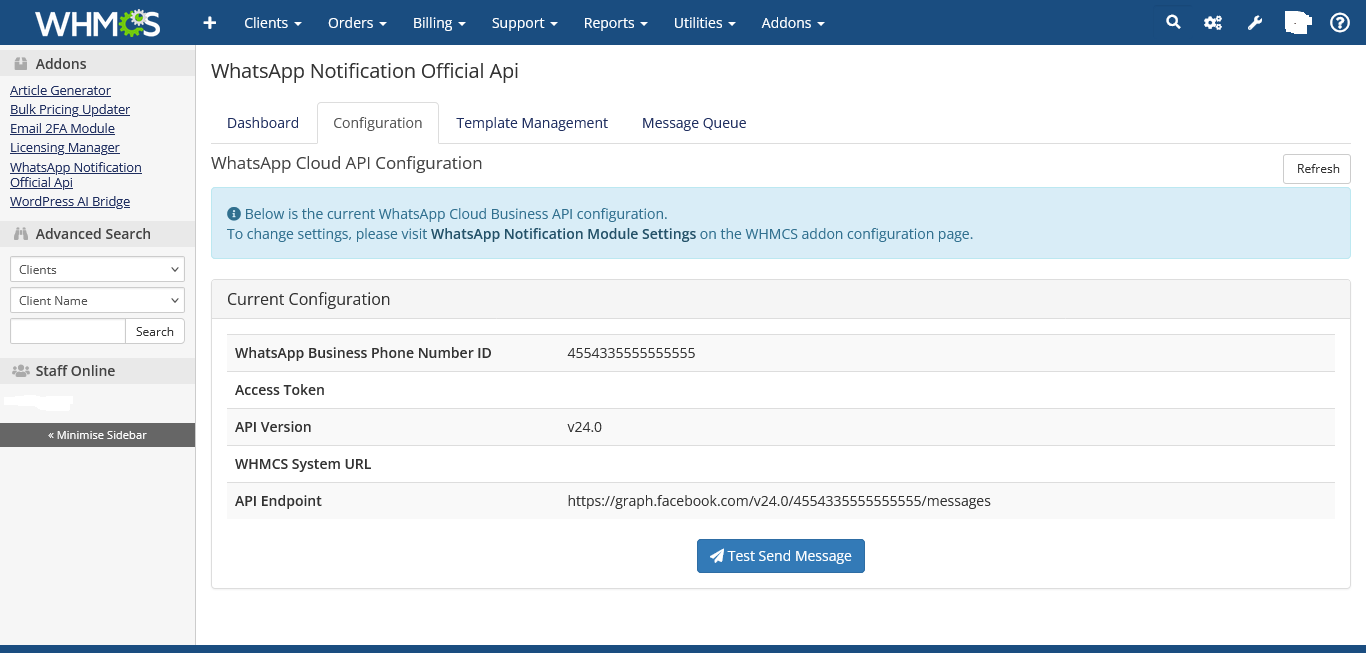1366x653 pixels.
Task: Open the Template Management tab
Action: pyautogui.click(x=531, y=122)
